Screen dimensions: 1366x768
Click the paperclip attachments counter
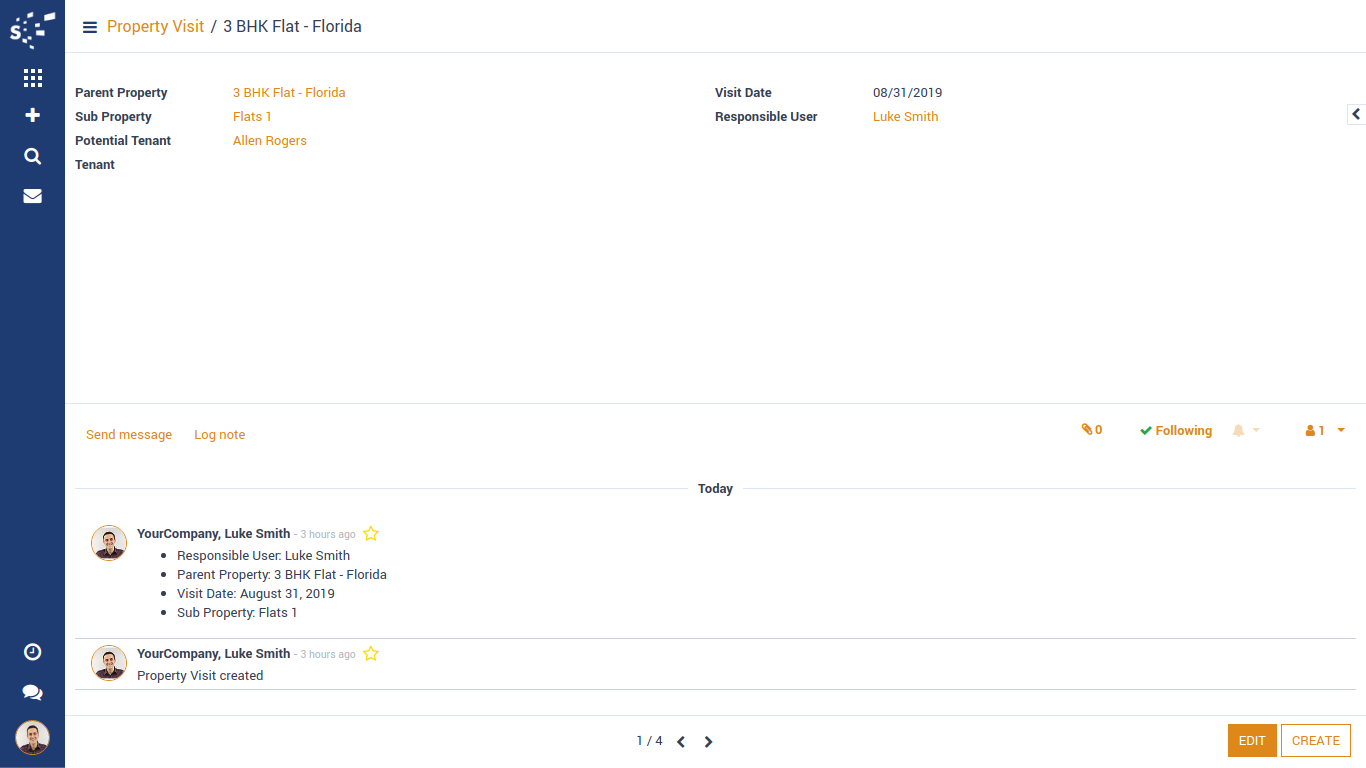1091,430
